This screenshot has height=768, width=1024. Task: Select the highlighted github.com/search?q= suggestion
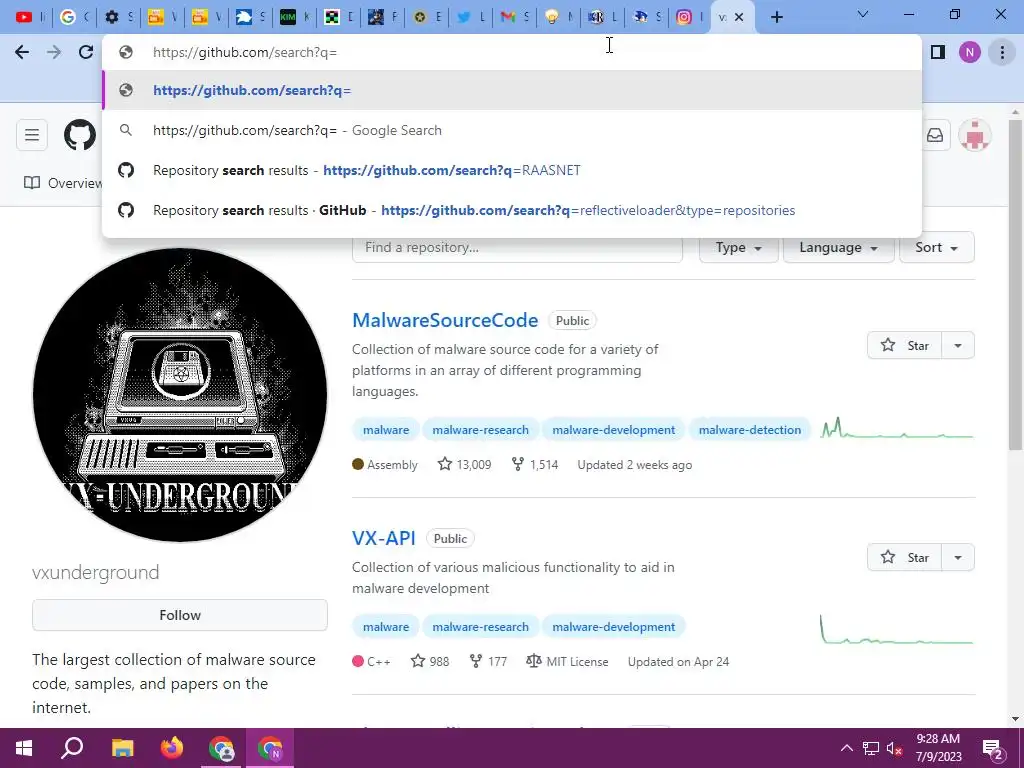(x=512, y=90)
